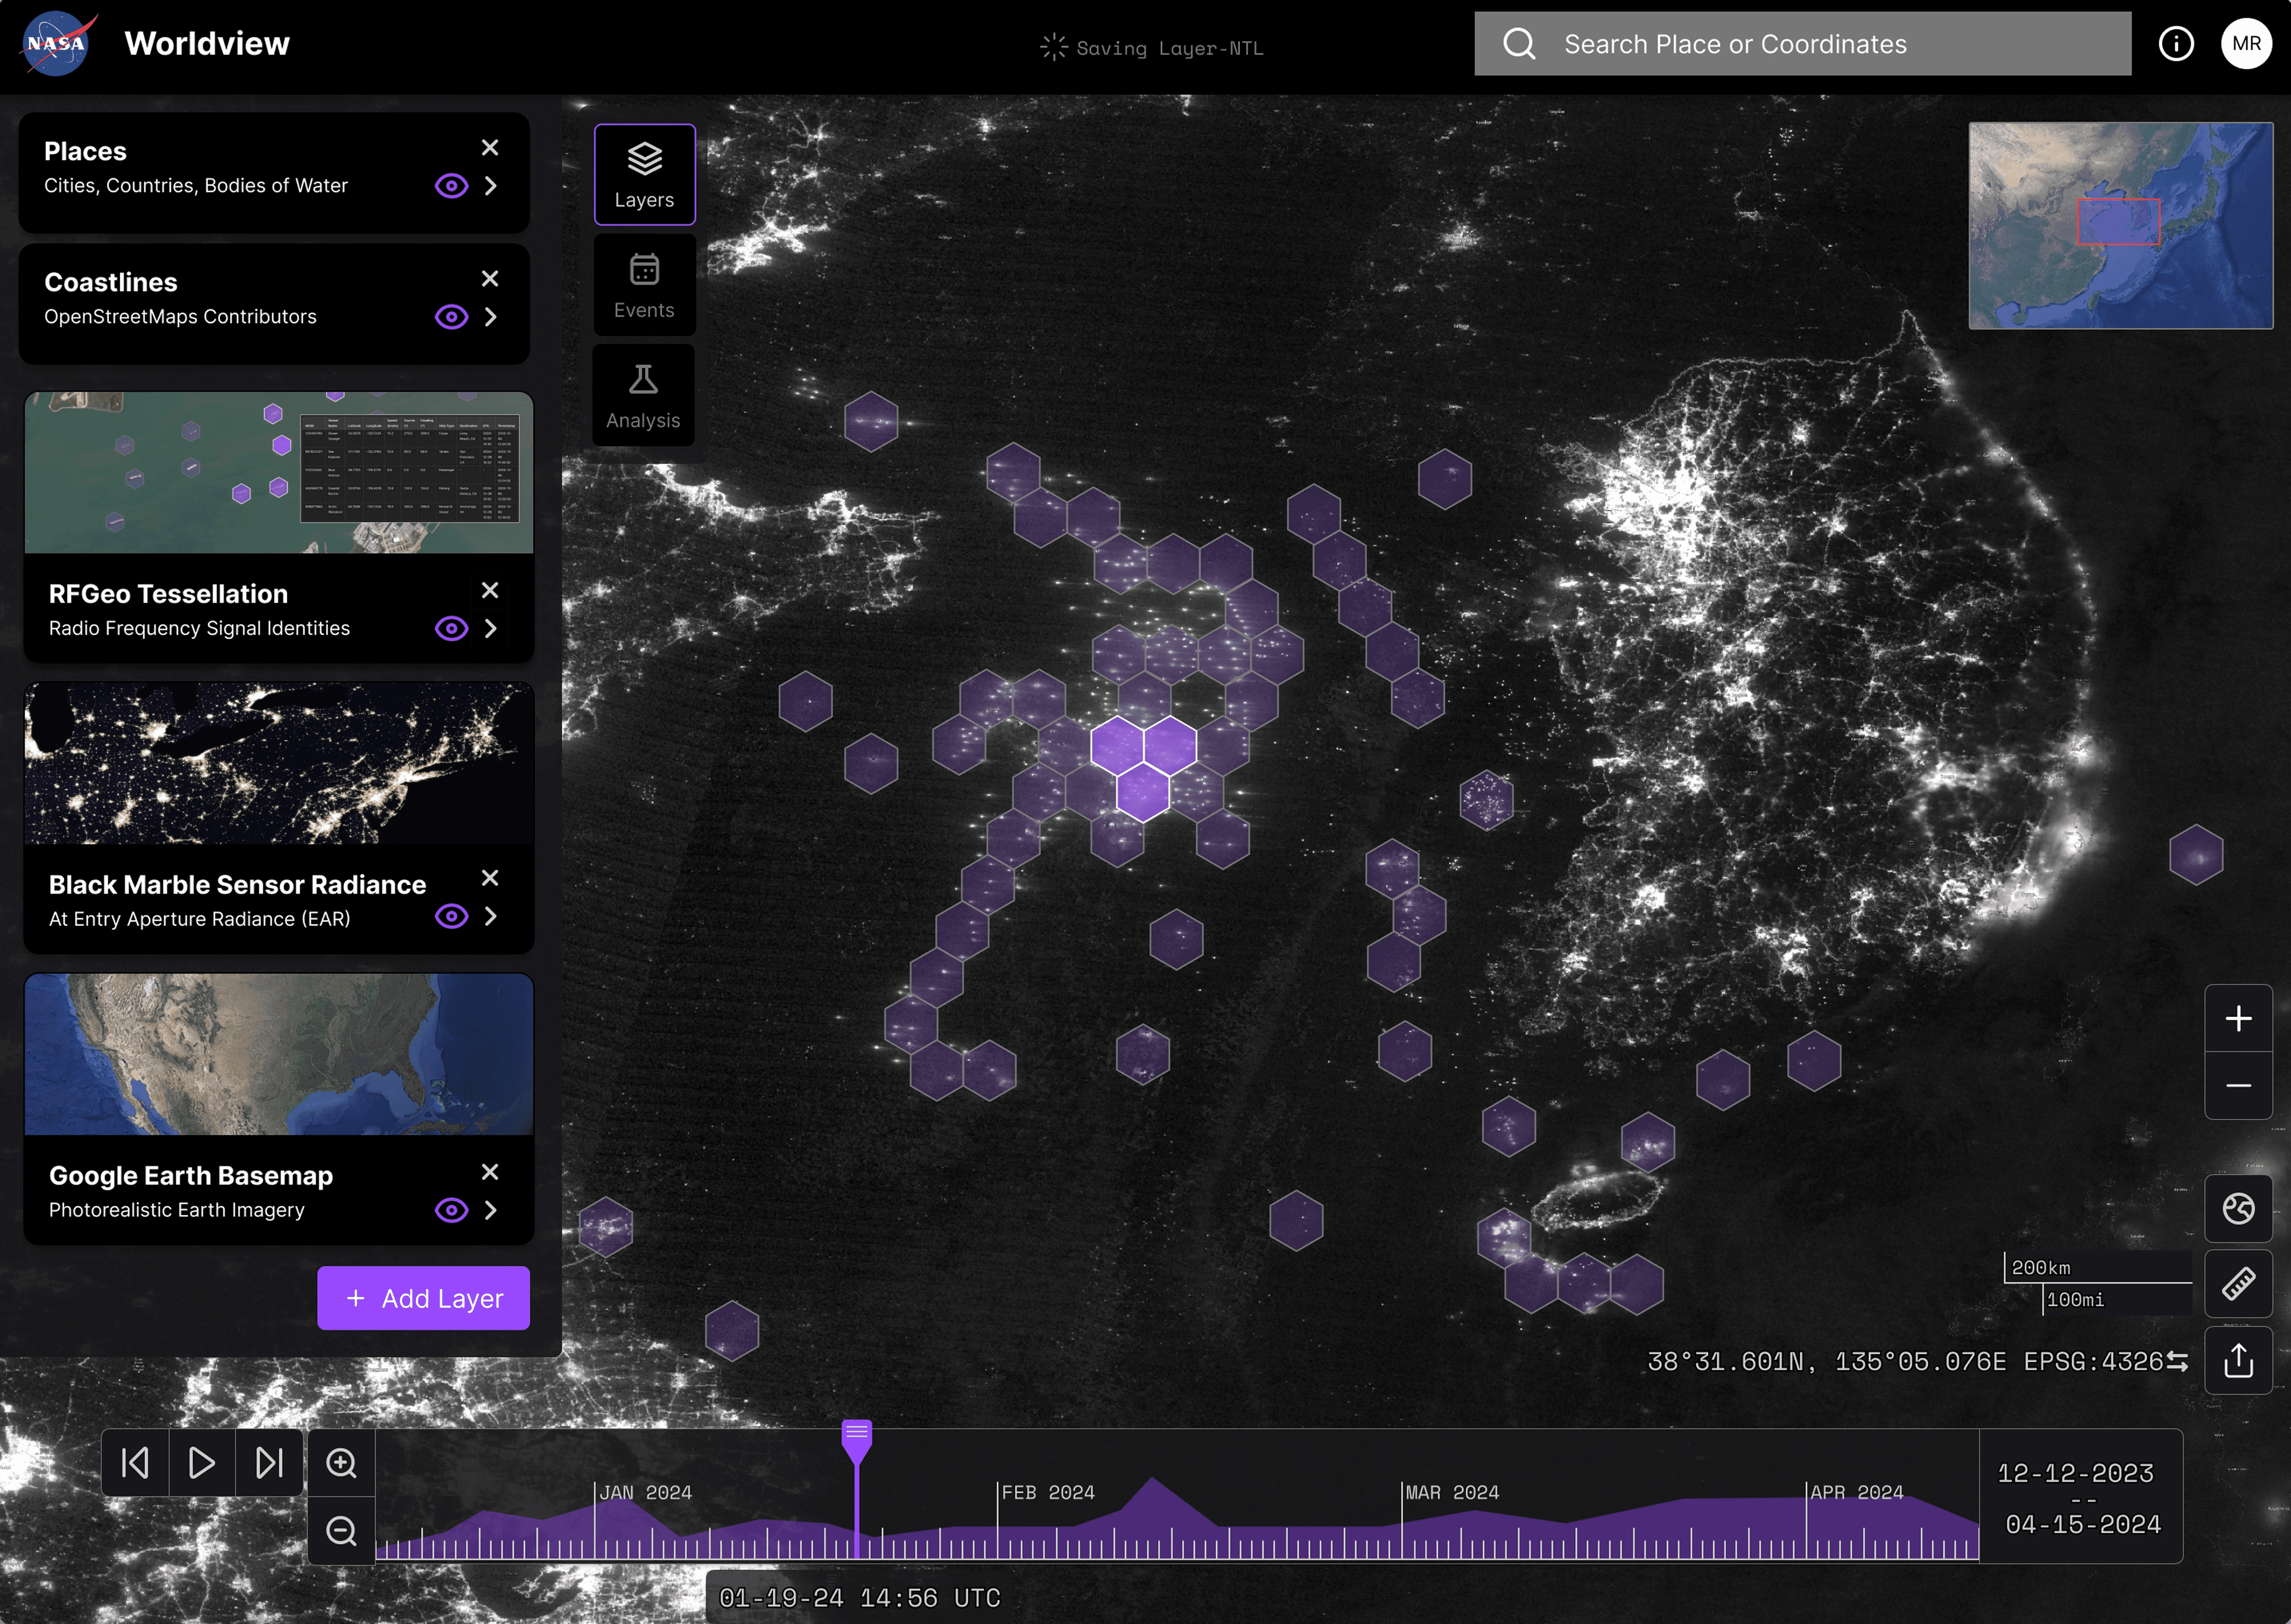Click the purple timeline playhead handle
The image size is (2291, 1624).
pos(857,1437)
